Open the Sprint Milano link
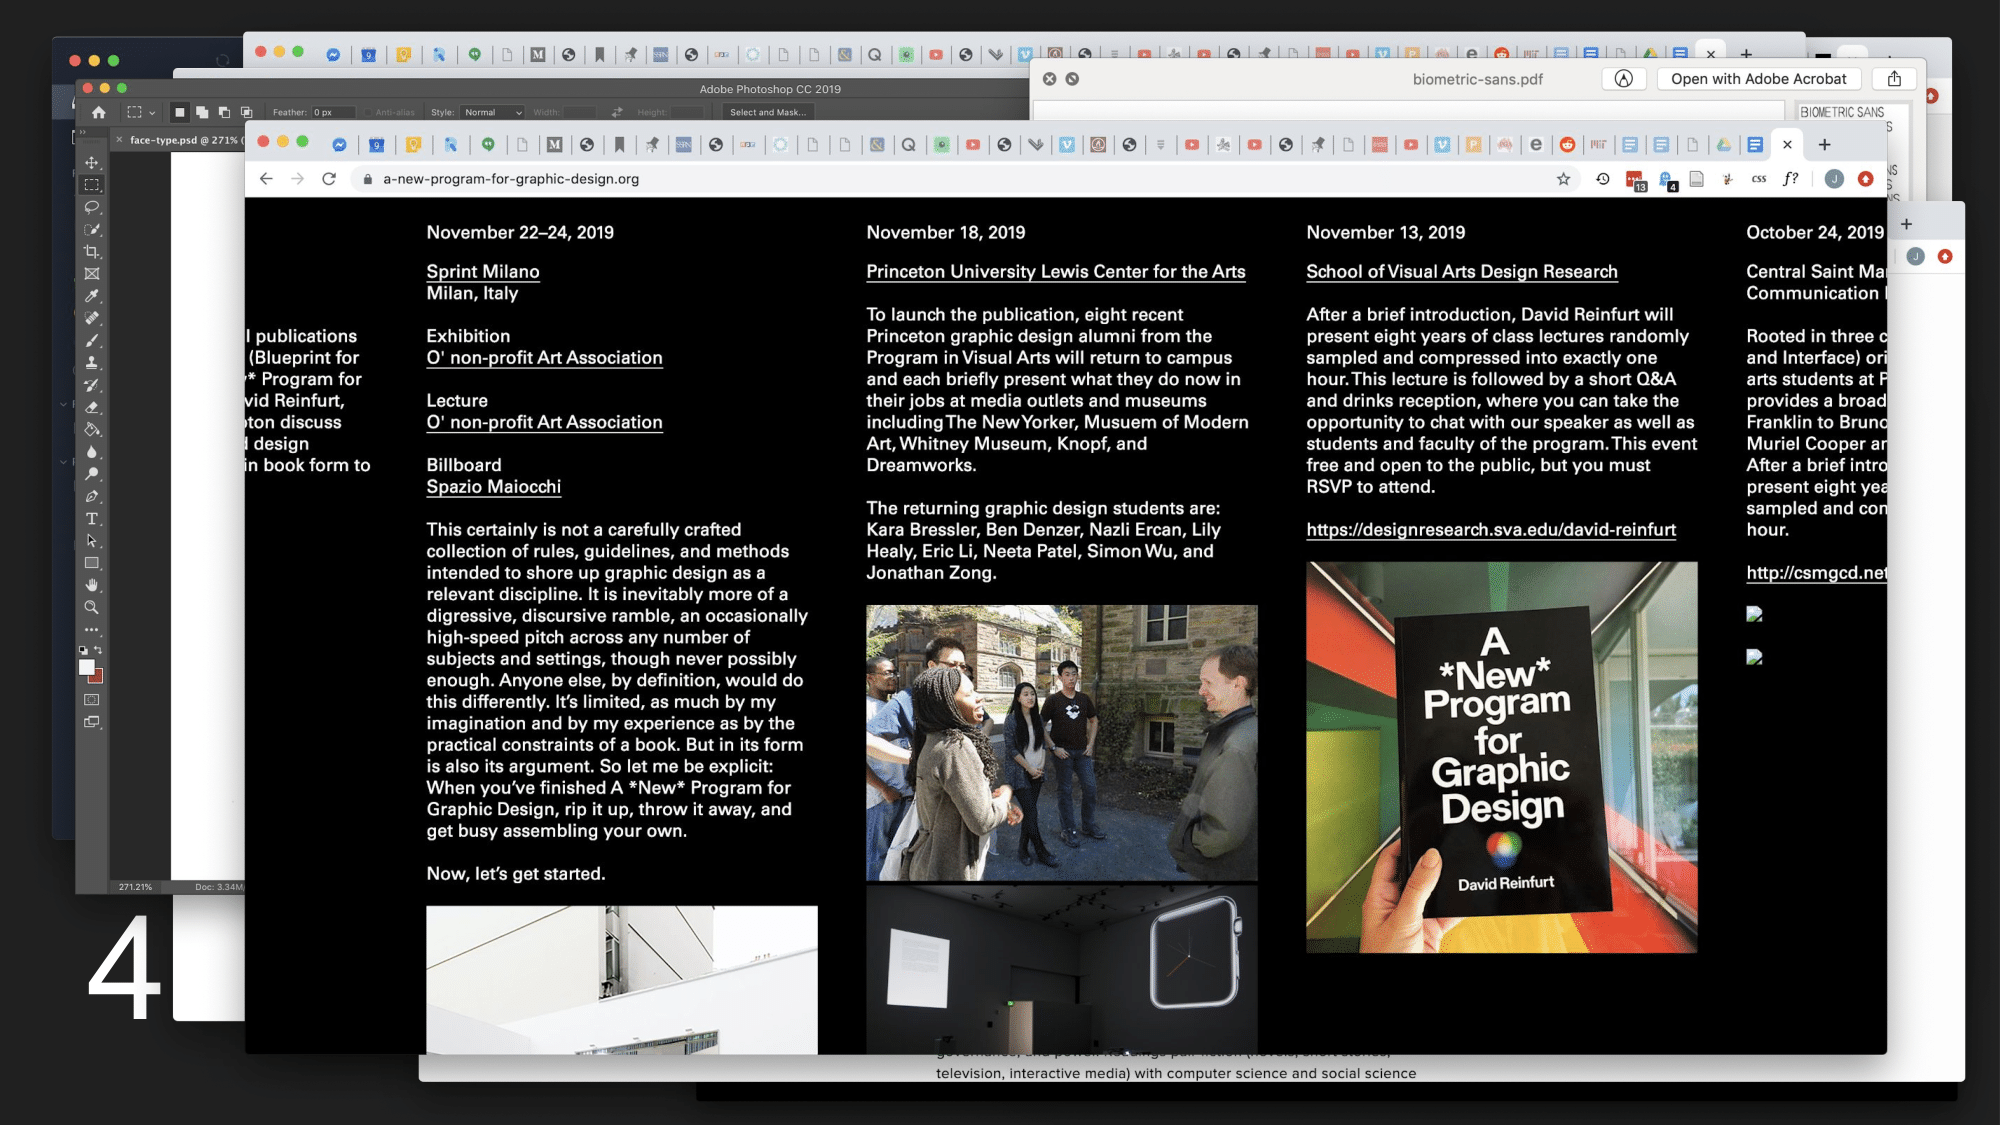 (x=483, y=272)
